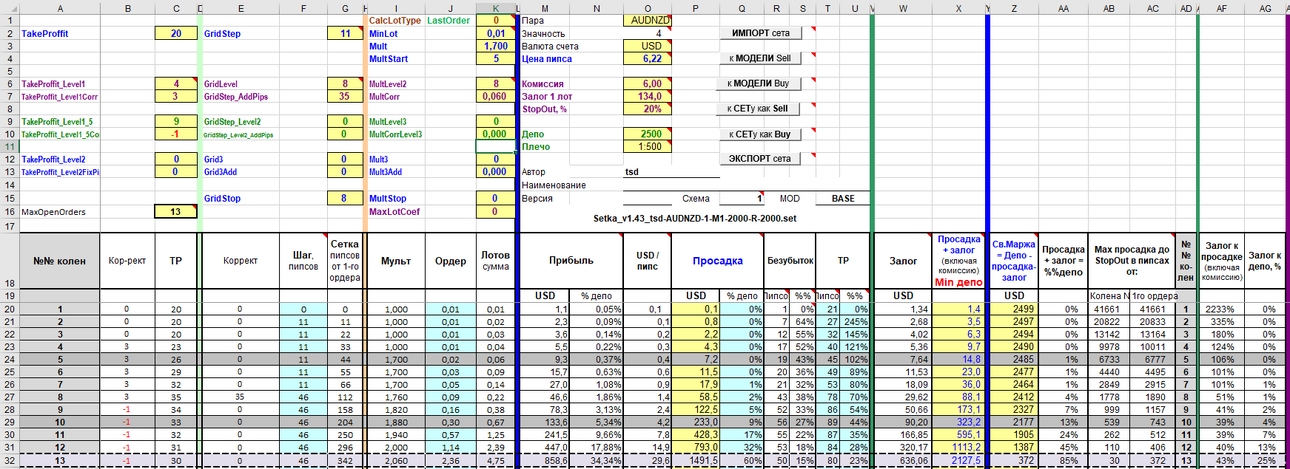1290x469 pixels.
Task: Select the StopOut value 20%
Action: (650, 109)
